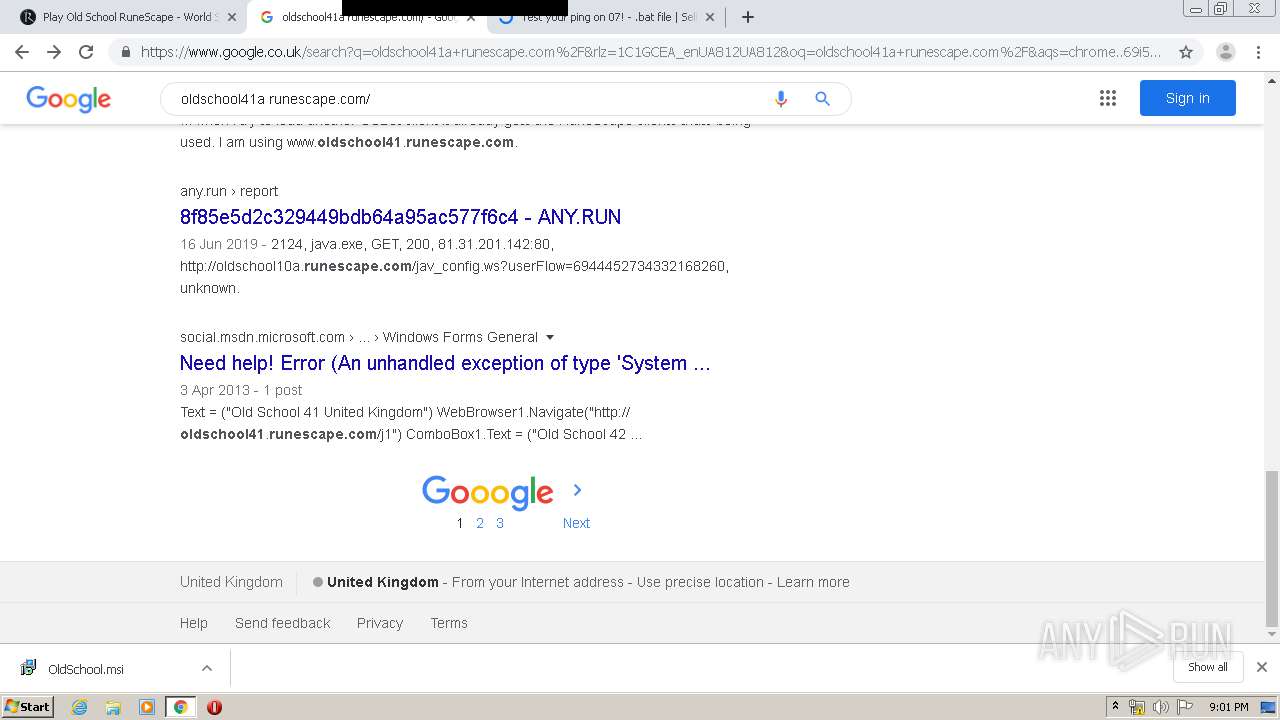Click the volume speaker tray icon
The height and width of the screenshot is (720, 1280).
[x=1160, y=707]
